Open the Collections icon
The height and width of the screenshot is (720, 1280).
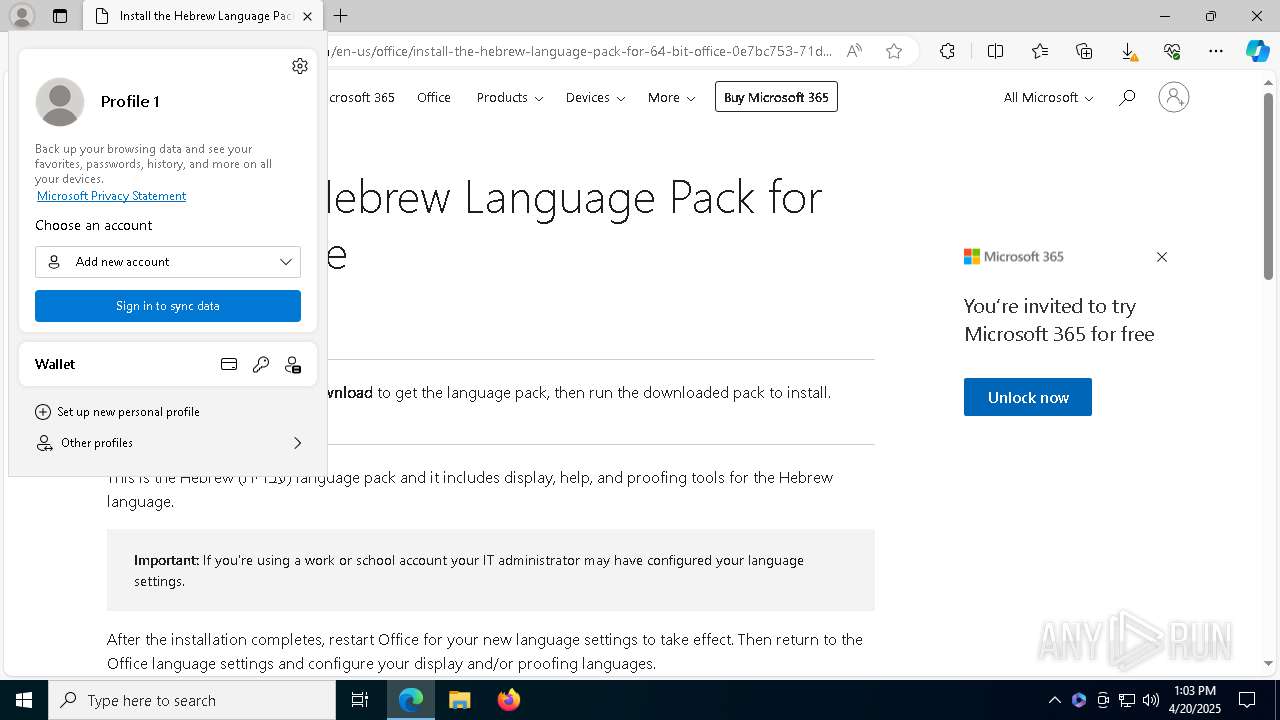tap(1084, 51)
